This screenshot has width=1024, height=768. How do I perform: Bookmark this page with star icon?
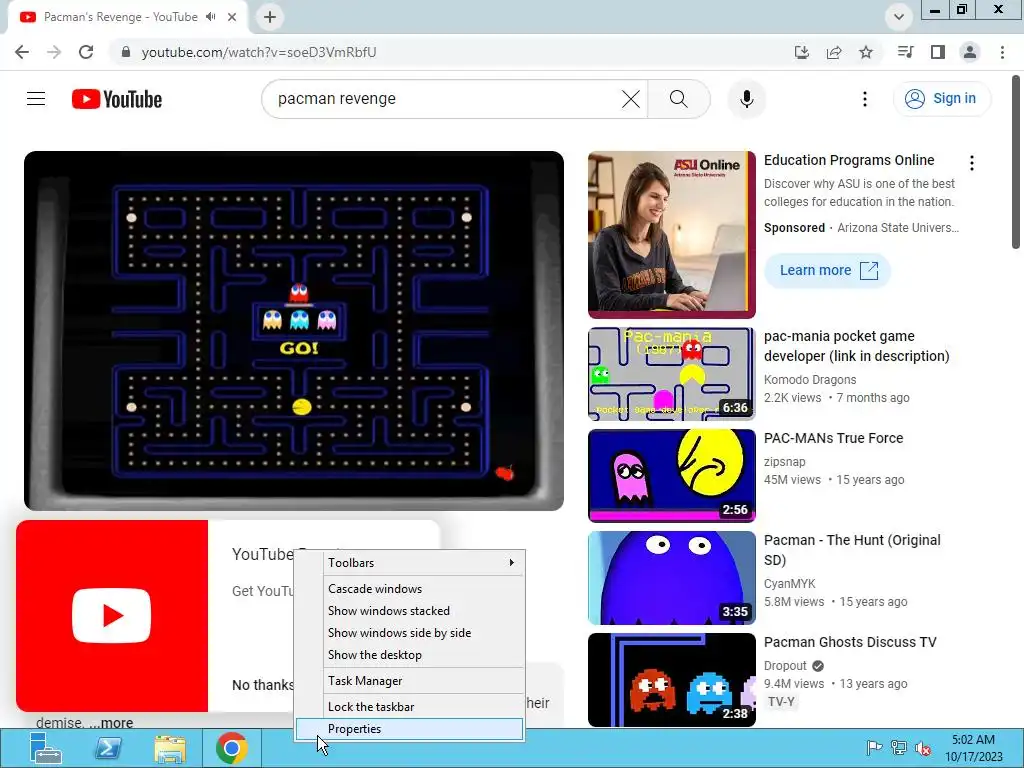866,52
